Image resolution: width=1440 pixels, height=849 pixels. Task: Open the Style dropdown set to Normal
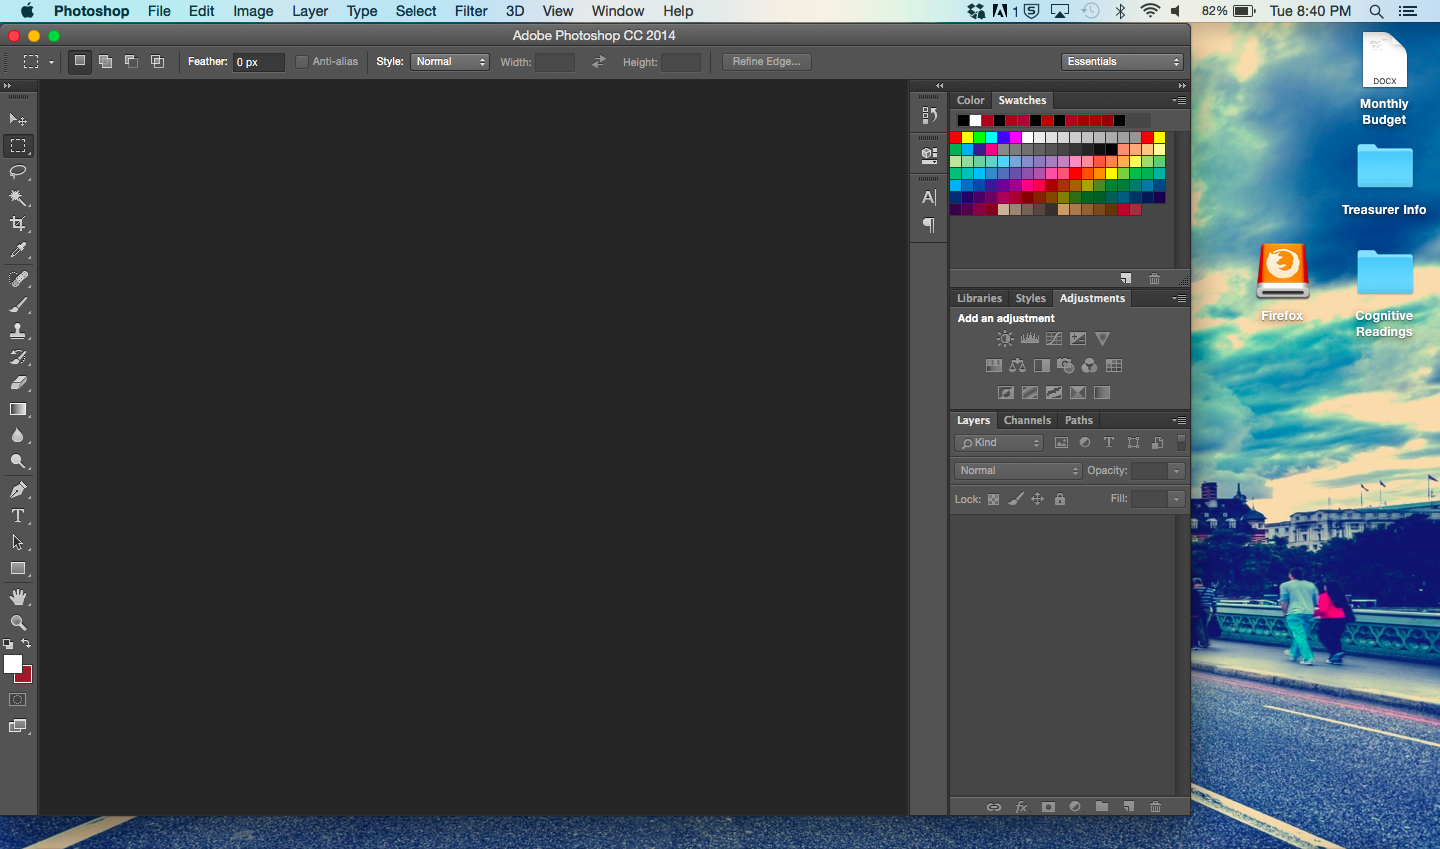click(450, 62)
